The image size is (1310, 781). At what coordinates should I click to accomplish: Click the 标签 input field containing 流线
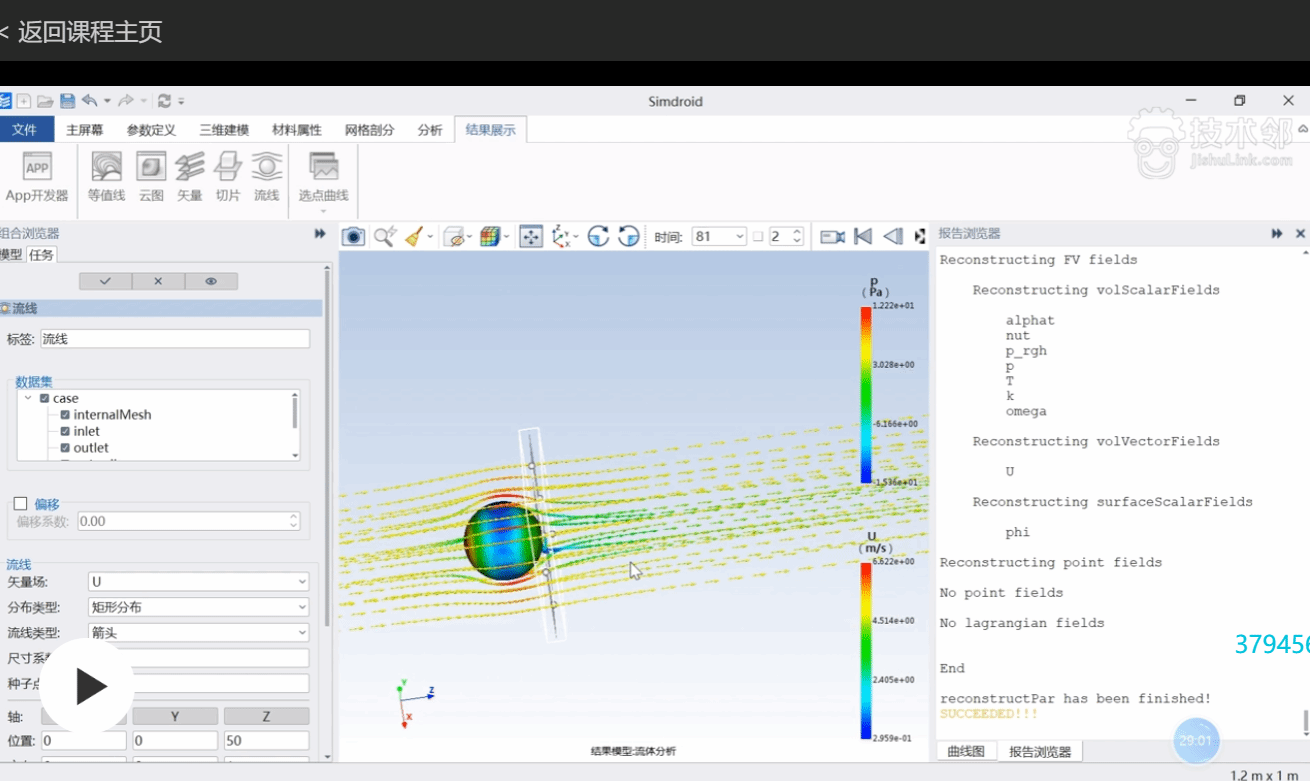175,339
